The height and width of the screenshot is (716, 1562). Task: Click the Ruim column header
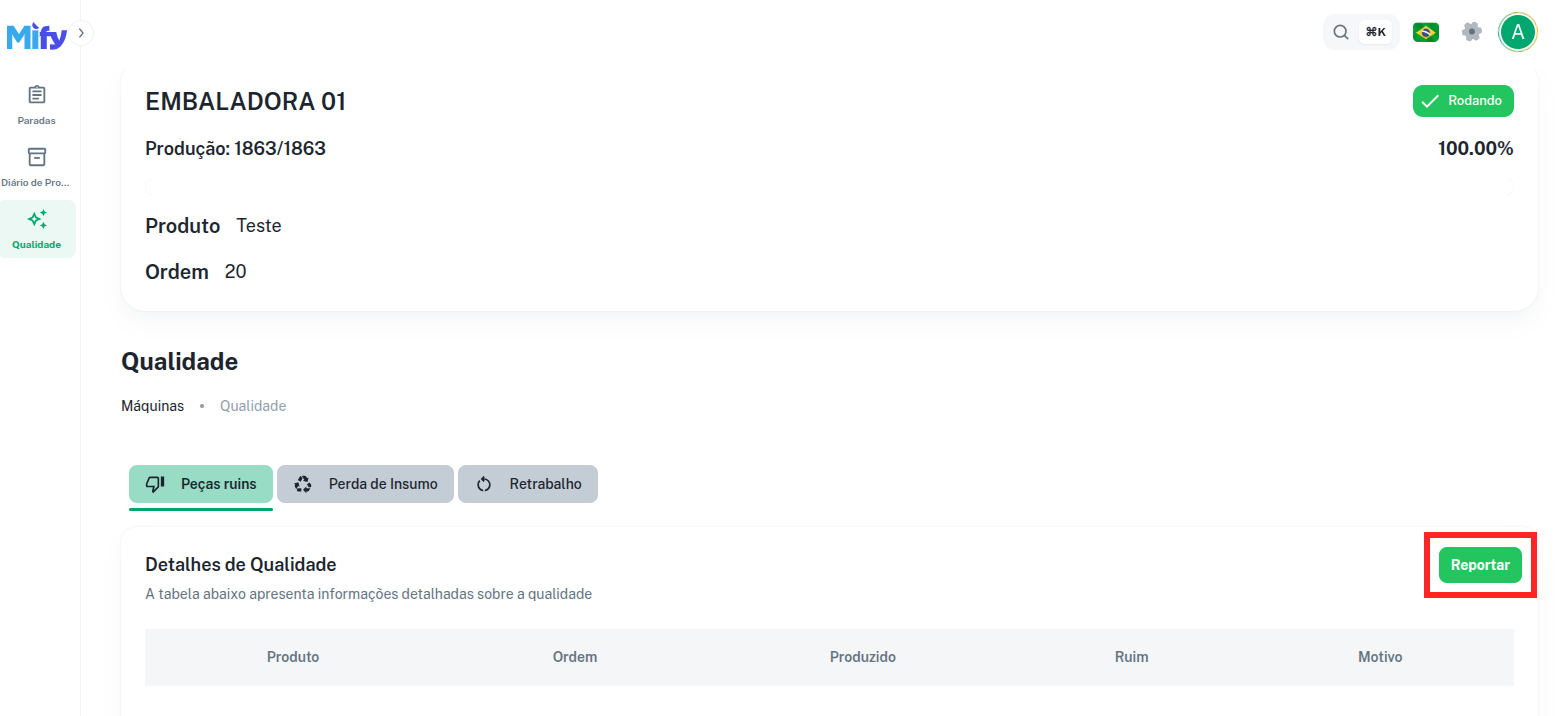click(x=1131, y=657)
